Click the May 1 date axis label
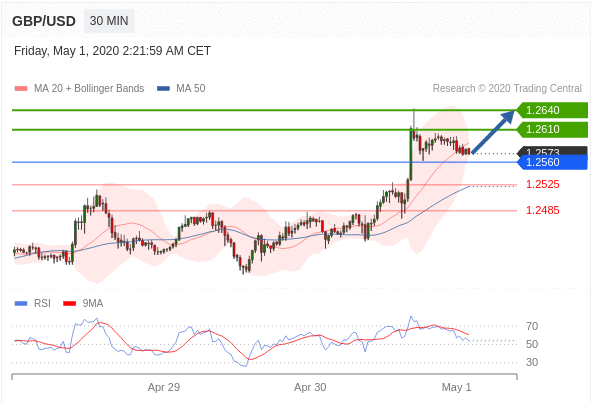 pos(457,387)
